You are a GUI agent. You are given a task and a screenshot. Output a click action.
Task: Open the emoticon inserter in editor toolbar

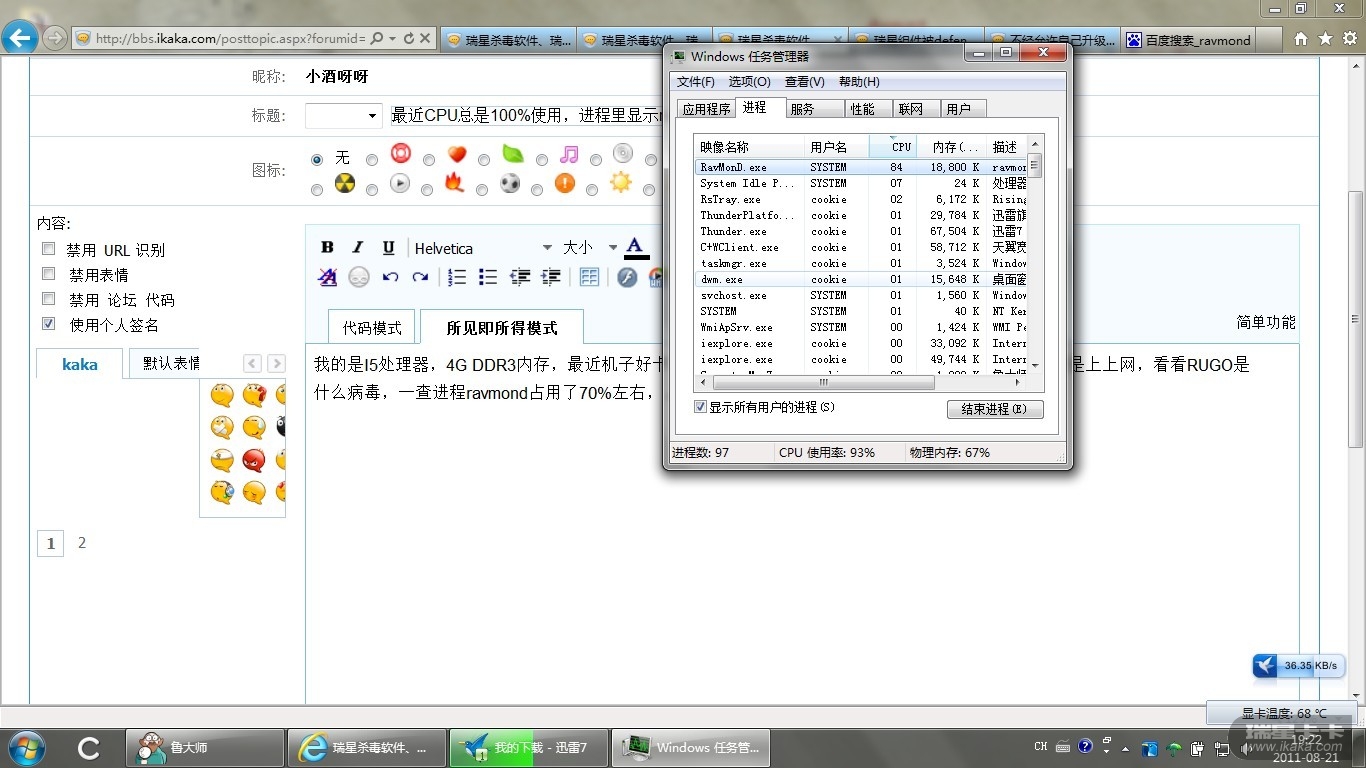(359, 277)
